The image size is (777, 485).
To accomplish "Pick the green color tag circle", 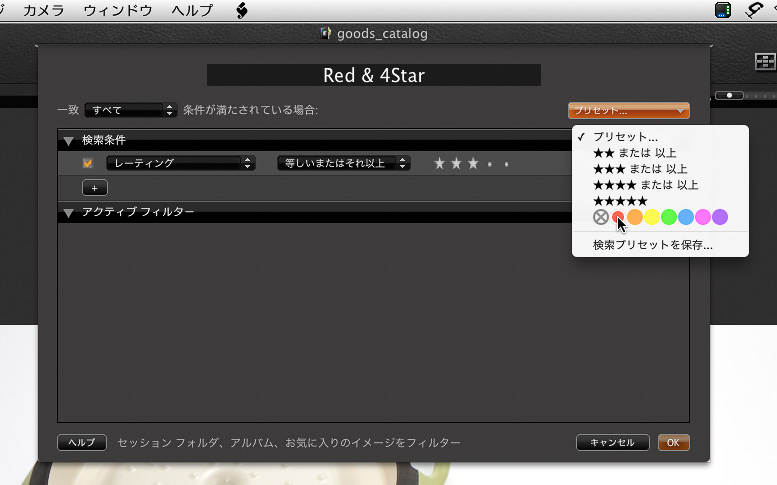I will click(669, 217).
